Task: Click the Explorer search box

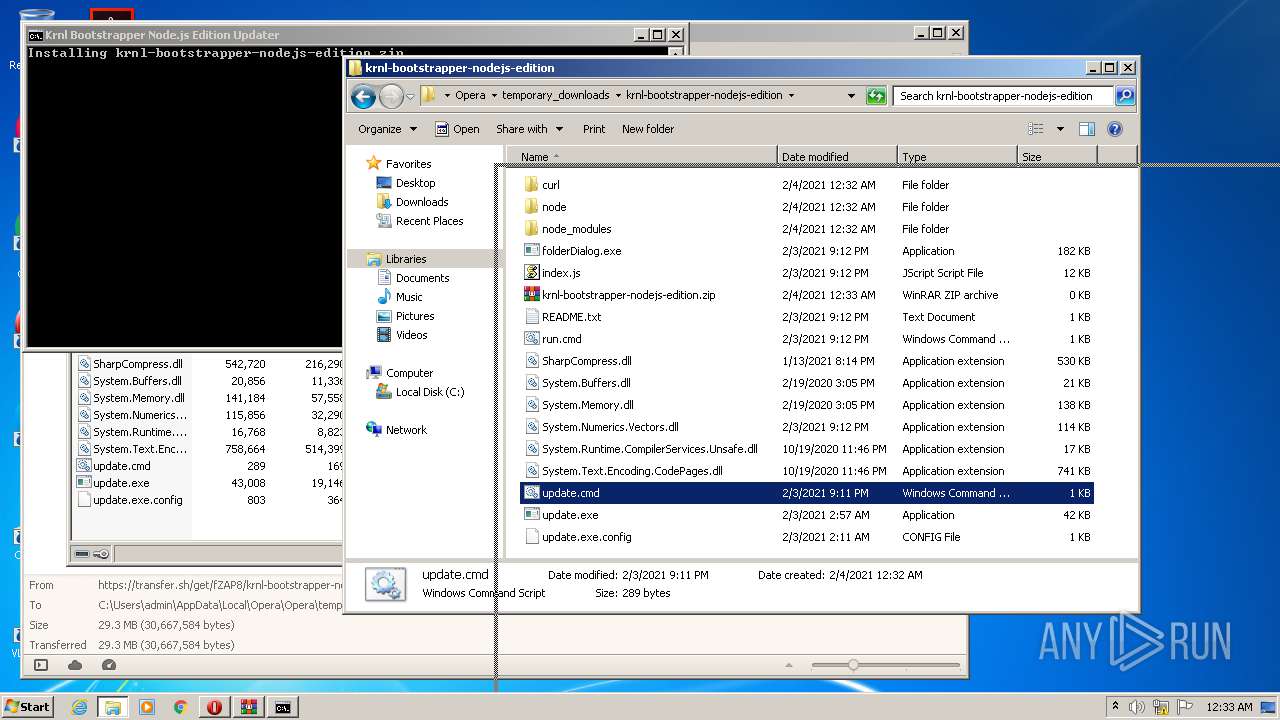Action: tap(1003, 96)
